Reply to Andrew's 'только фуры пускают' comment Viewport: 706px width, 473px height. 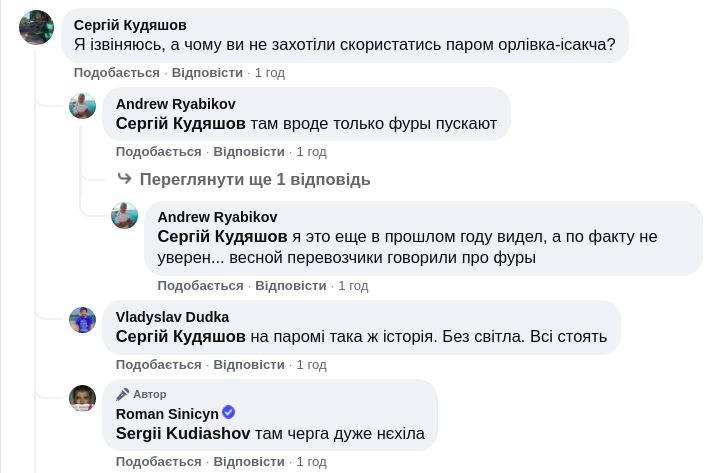[249, 152]
